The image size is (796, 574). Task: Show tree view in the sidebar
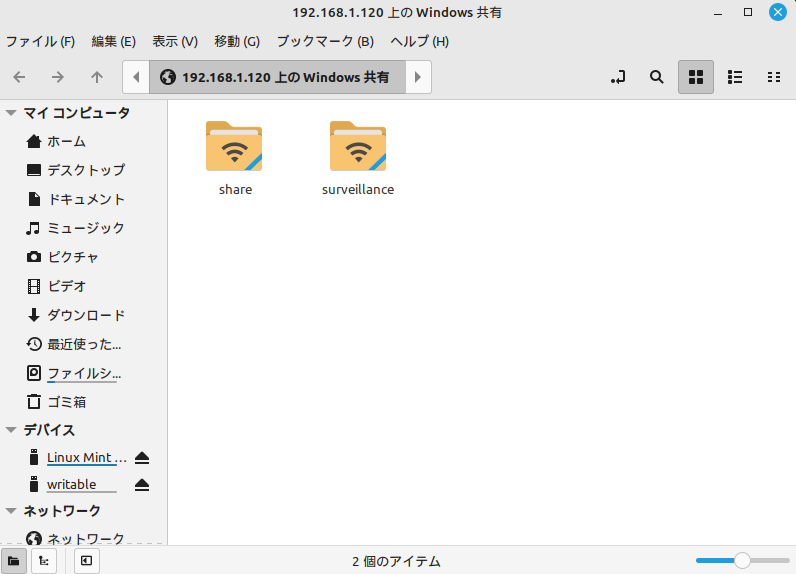coord(44,561)
